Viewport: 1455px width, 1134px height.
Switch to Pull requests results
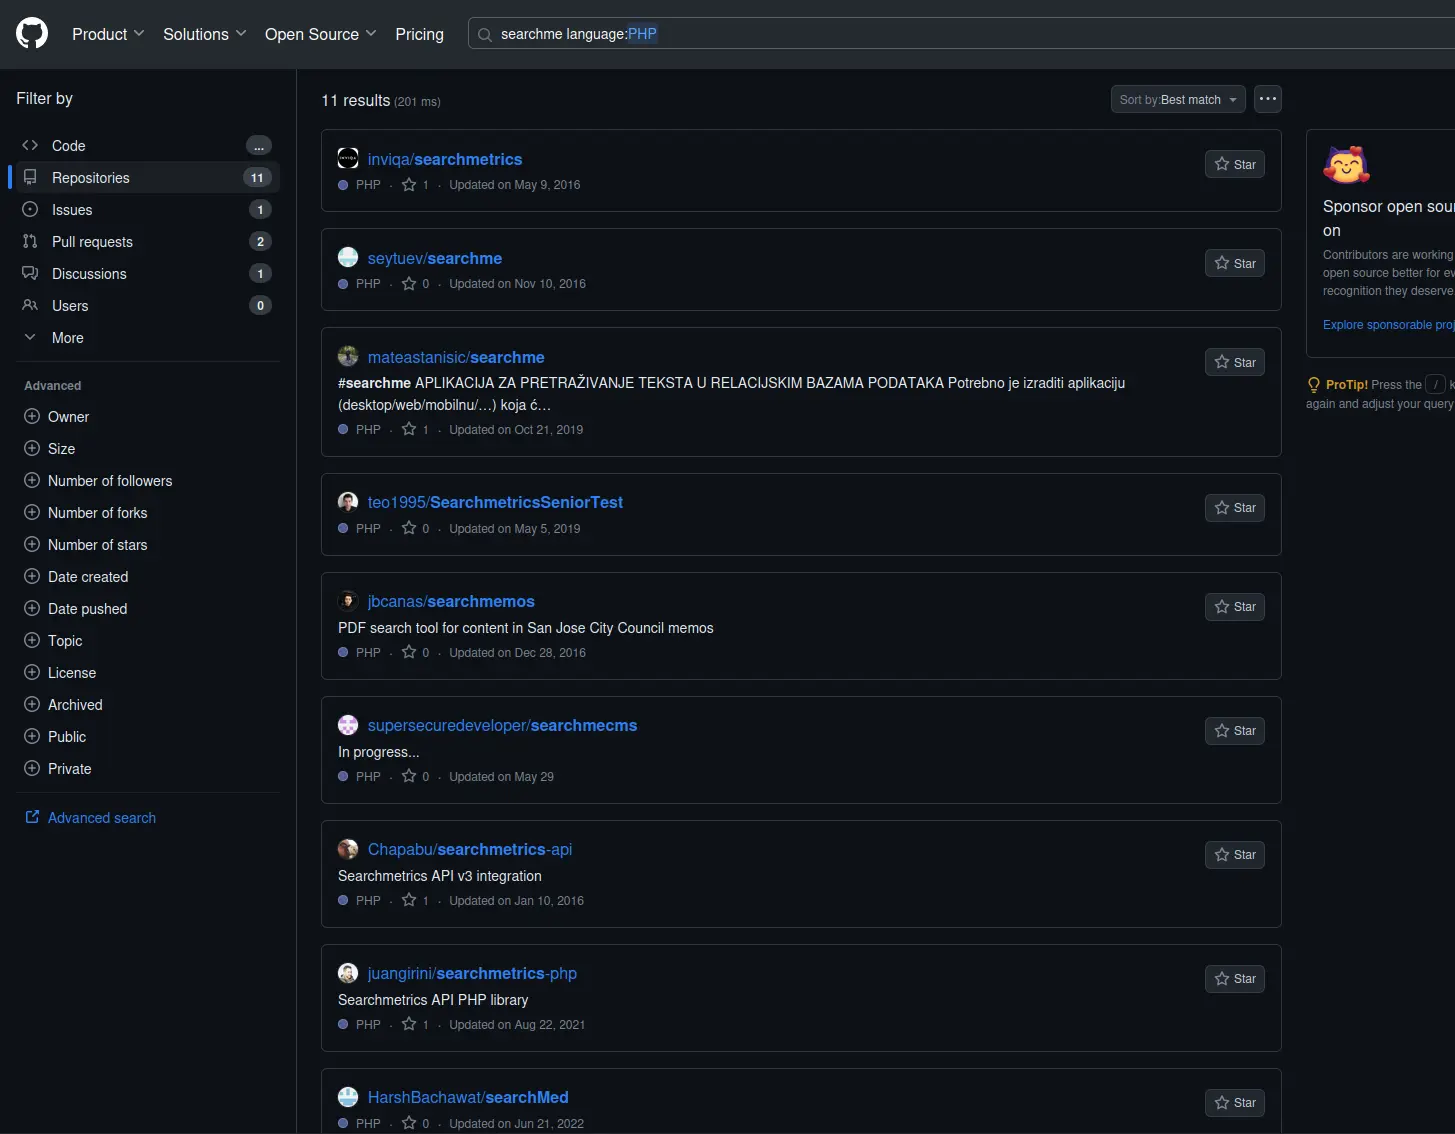coord(146,242)
